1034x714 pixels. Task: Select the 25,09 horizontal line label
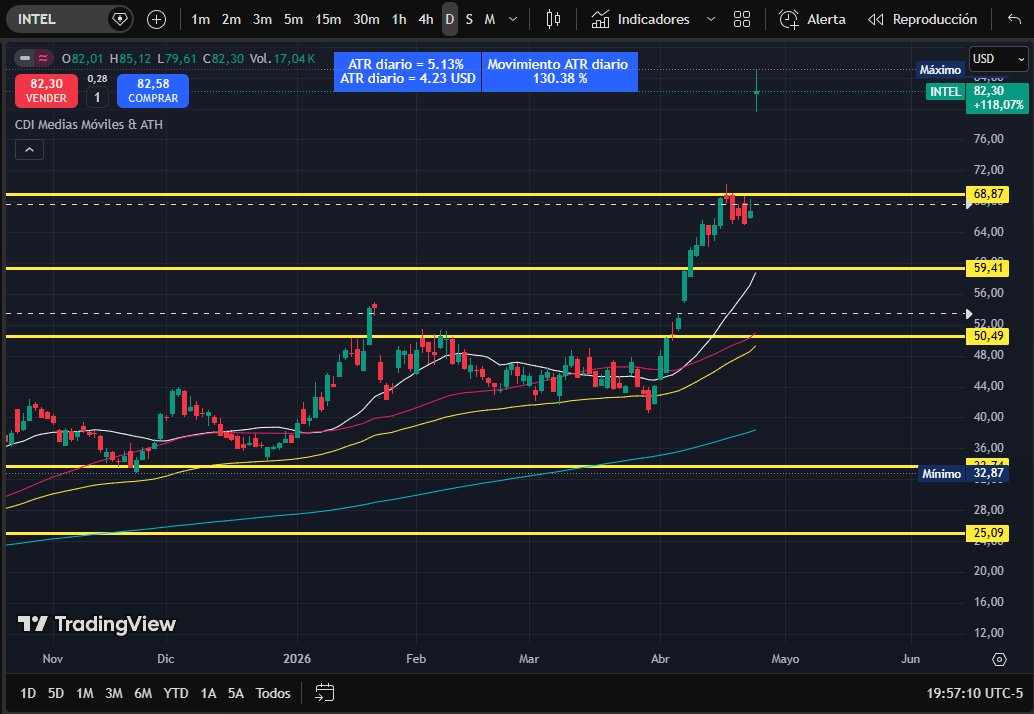coord(988,533)
